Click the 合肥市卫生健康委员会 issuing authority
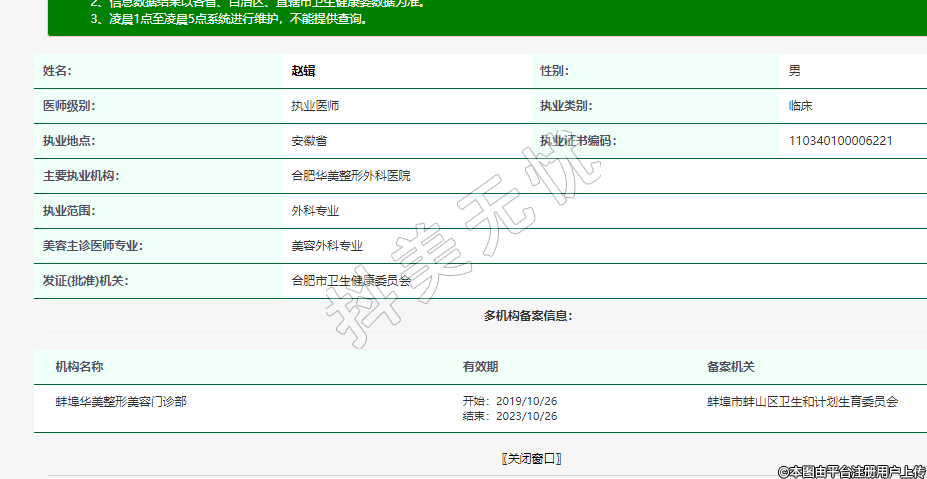The image size is (927, 479). (x=350, y=281)
